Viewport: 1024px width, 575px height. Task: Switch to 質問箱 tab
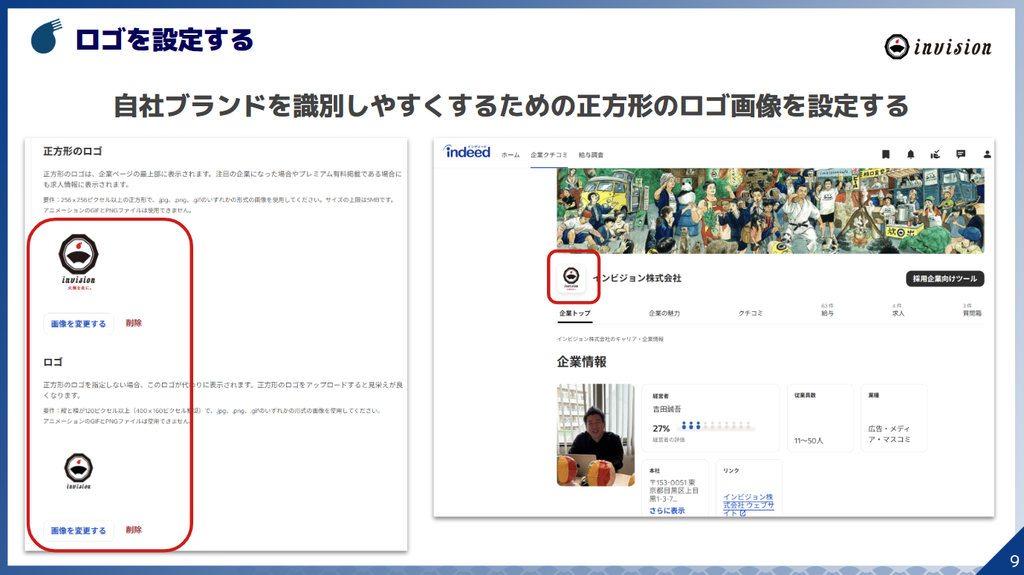972,310
